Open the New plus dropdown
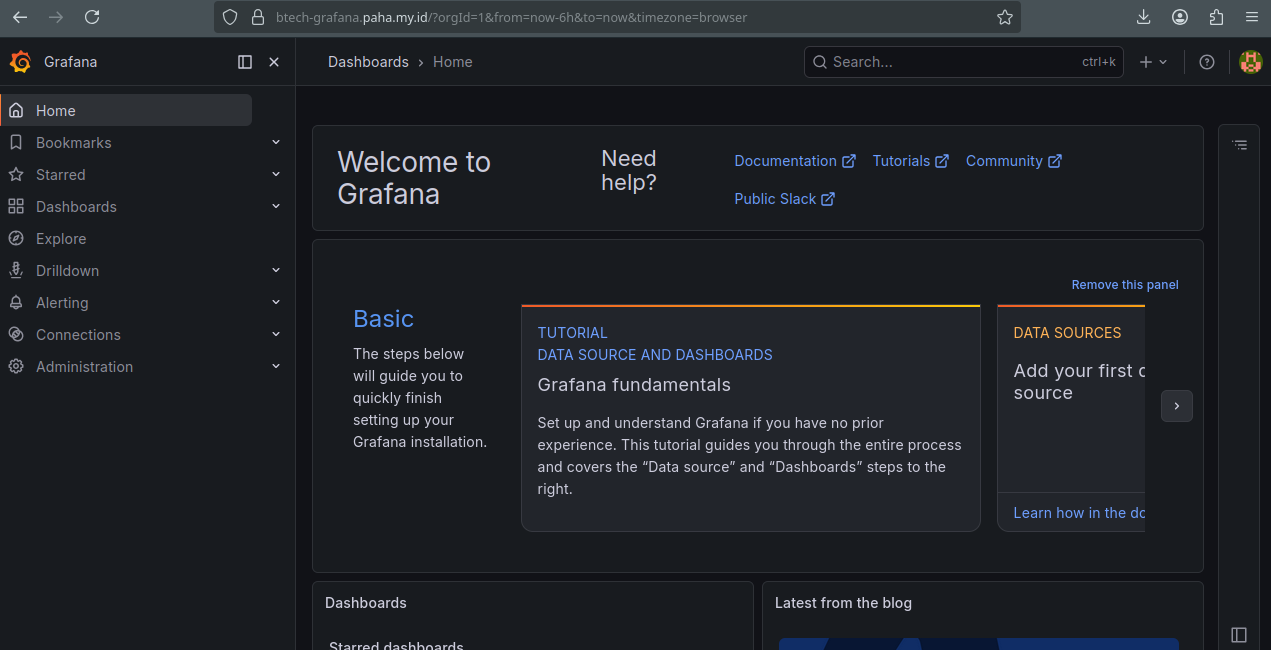This screenshot has width=1271, height=650. click(x=1153, y=62)
